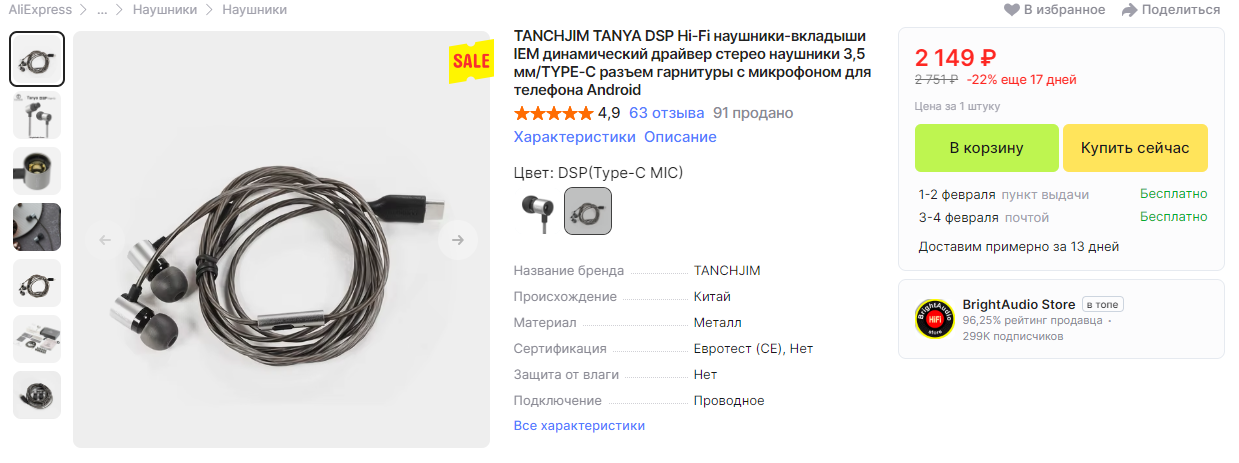This screenshot has height=463, width=1239.
Task: Show next product image with right arrow
Action: (458, 240)
